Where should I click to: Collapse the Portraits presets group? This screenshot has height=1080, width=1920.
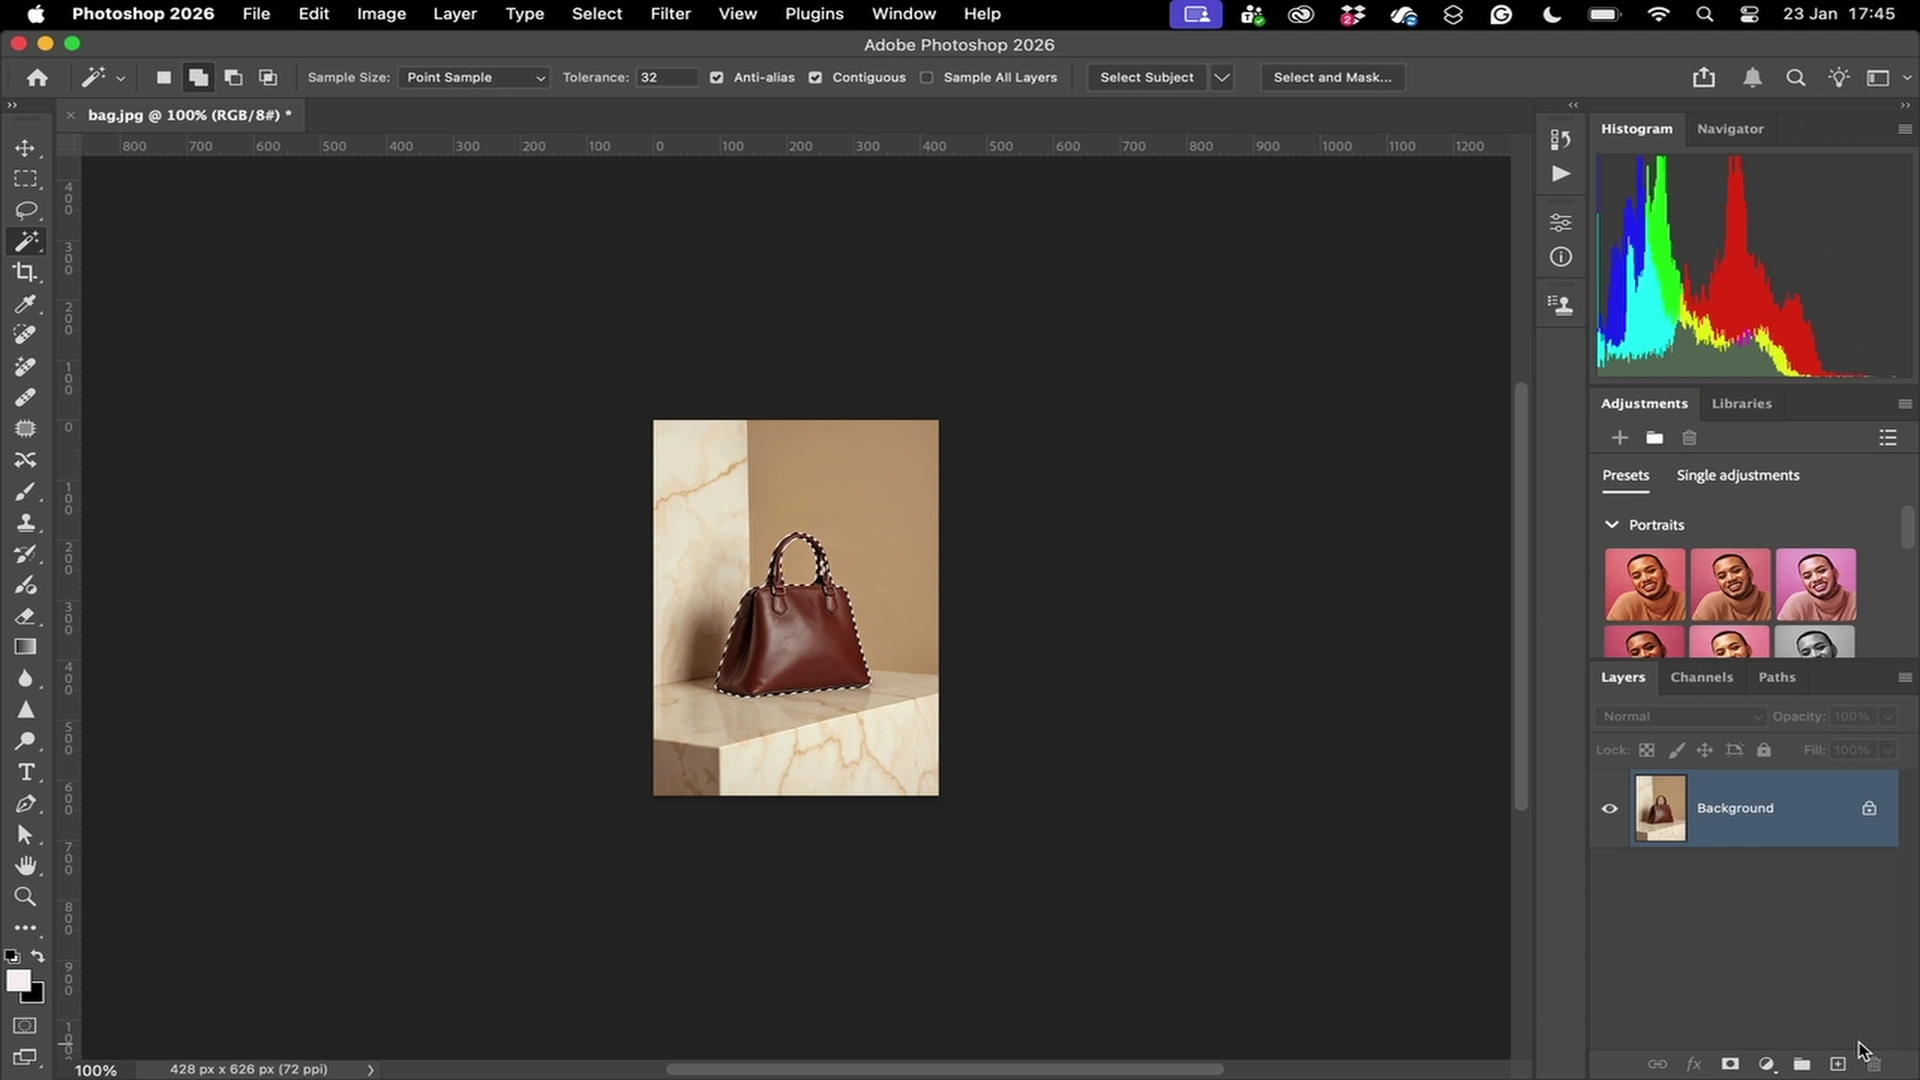[x=1612, y=524]
